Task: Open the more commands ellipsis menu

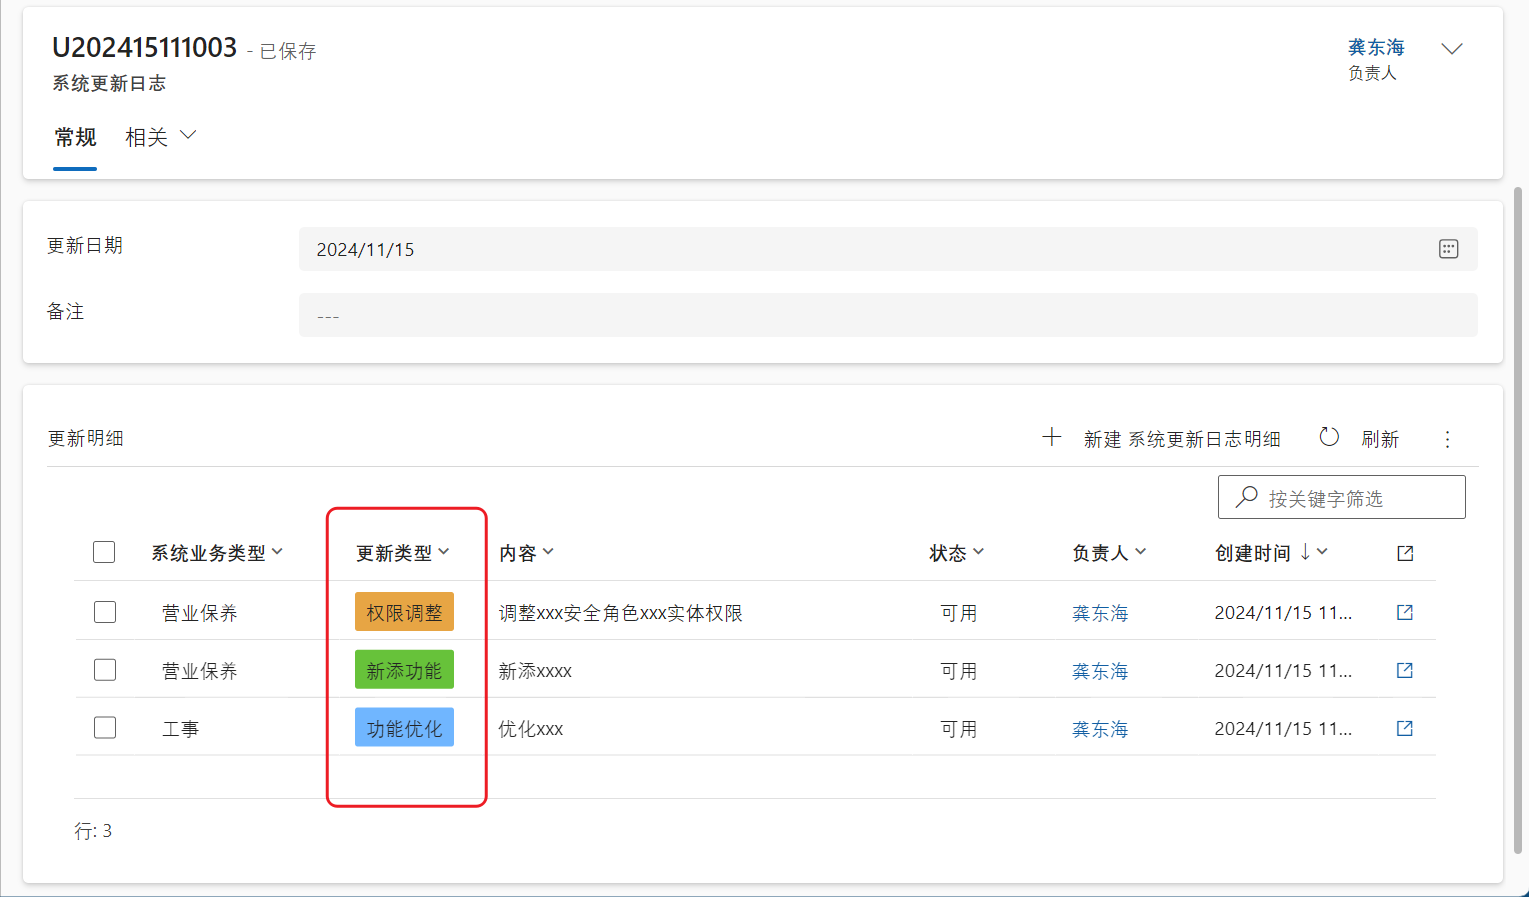Action: 1447,439
